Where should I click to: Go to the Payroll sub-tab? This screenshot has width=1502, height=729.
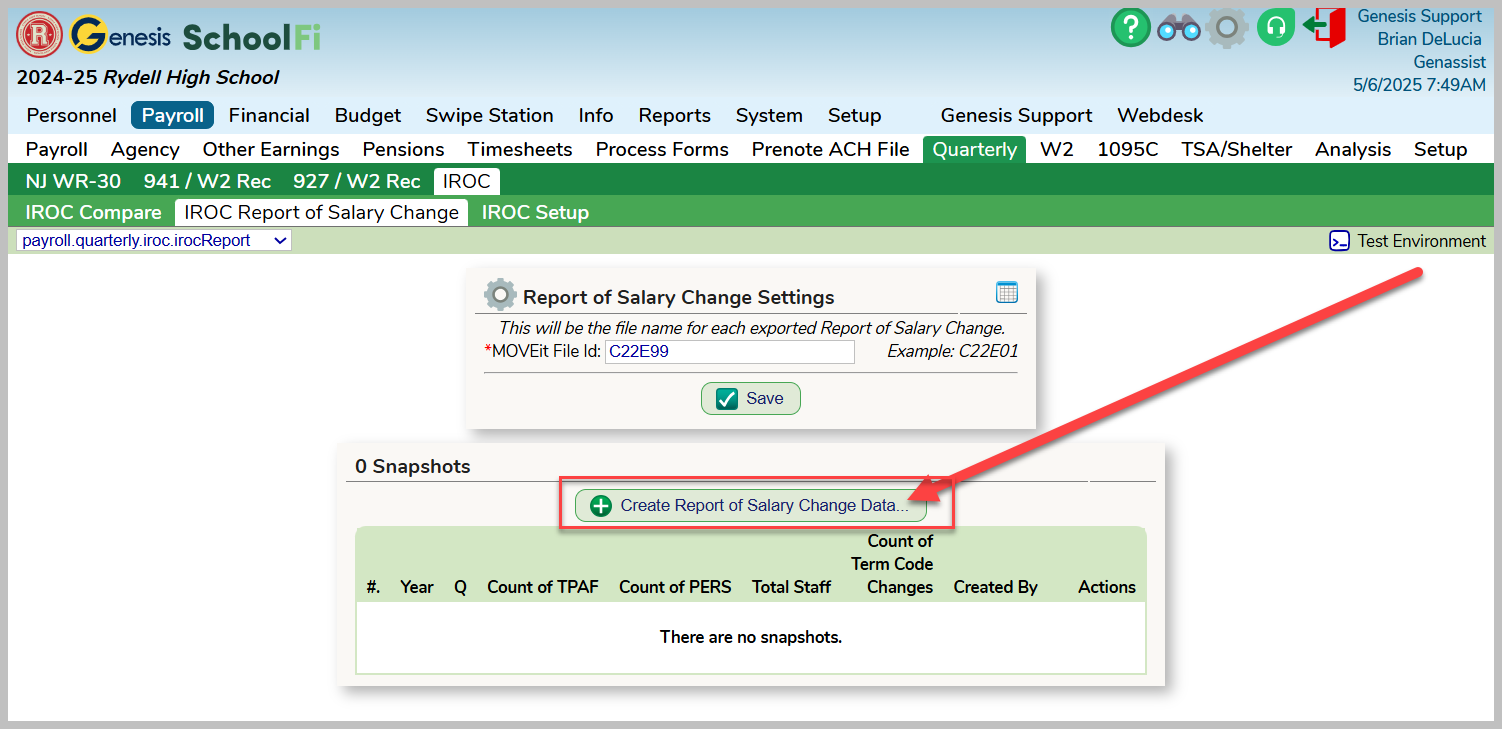(57, 150)
